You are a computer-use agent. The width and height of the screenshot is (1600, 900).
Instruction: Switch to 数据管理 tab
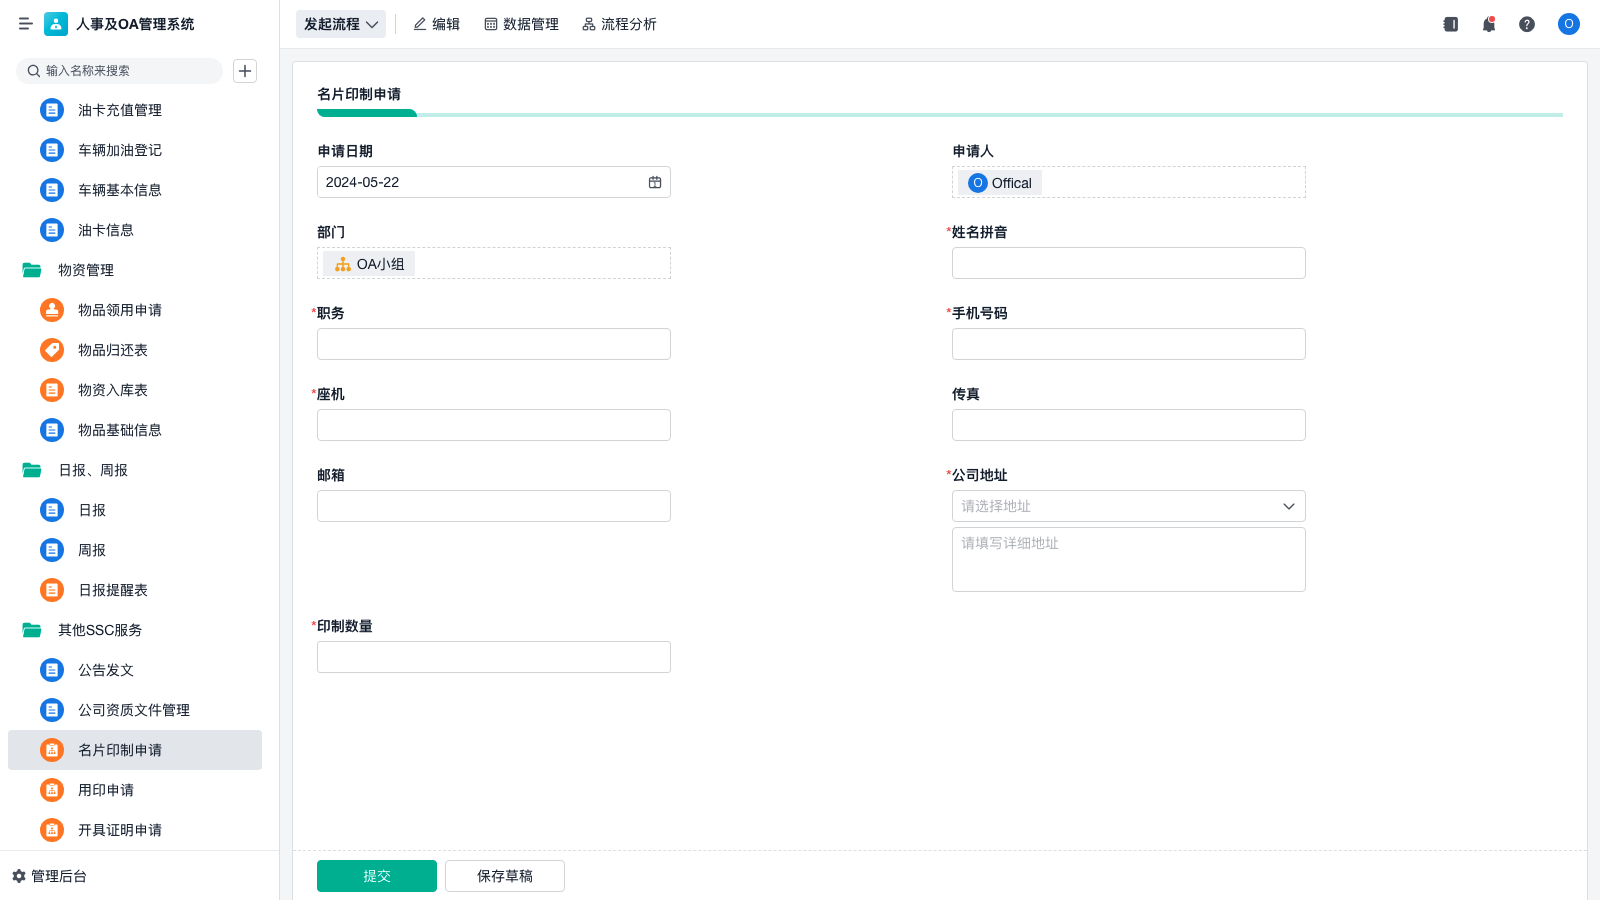pyautogui.click(x=521, y=24)
